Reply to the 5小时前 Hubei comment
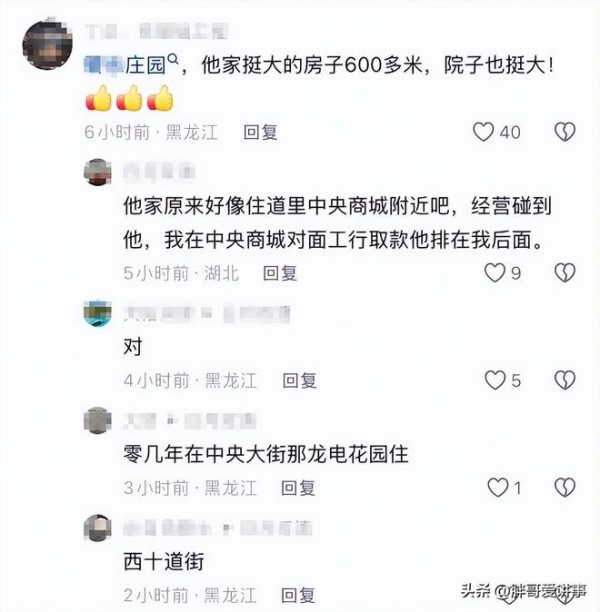The width and height of the screenshot is (600, 612). [280, 273]
